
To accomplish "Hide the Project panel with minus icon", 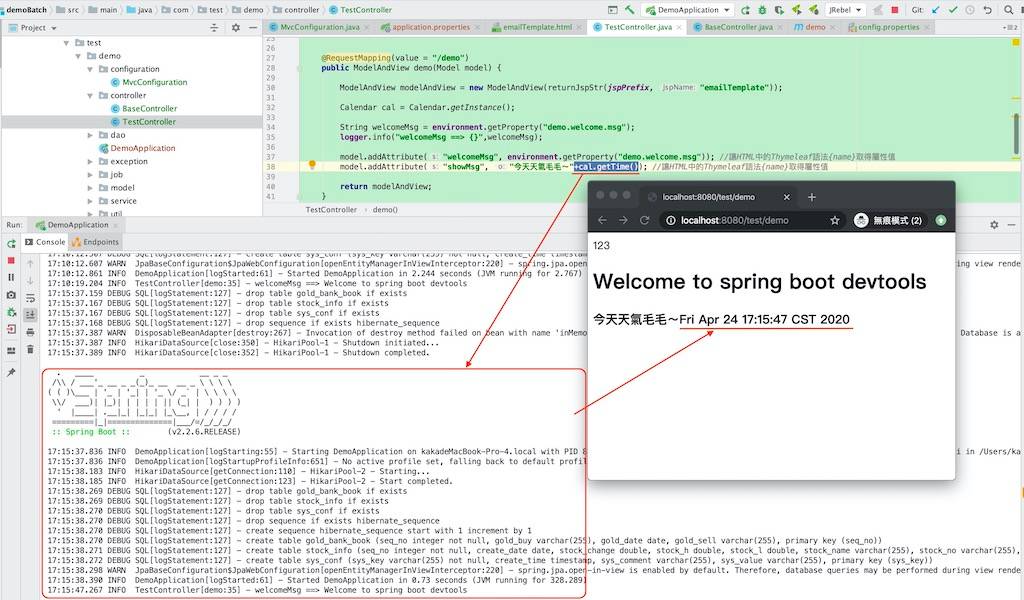I will 253,27.
